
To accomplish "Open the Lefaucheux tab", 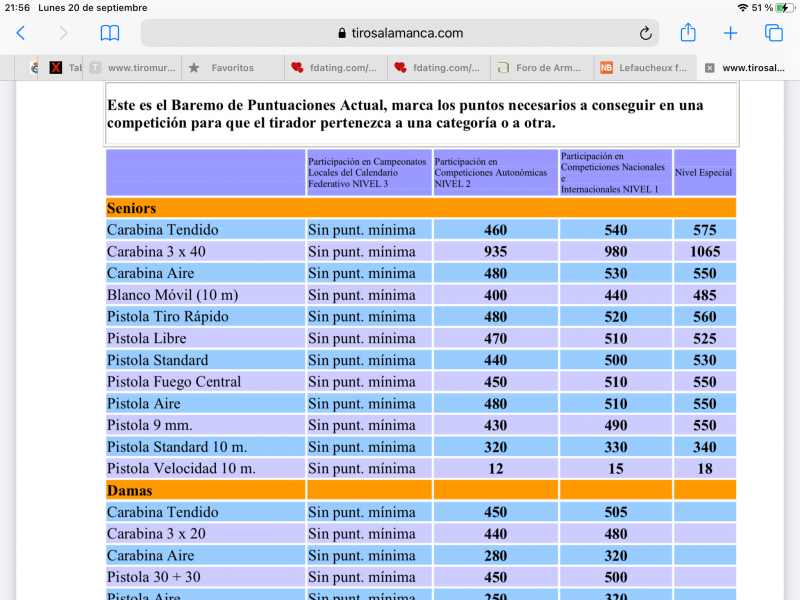I will click(645, 68).
